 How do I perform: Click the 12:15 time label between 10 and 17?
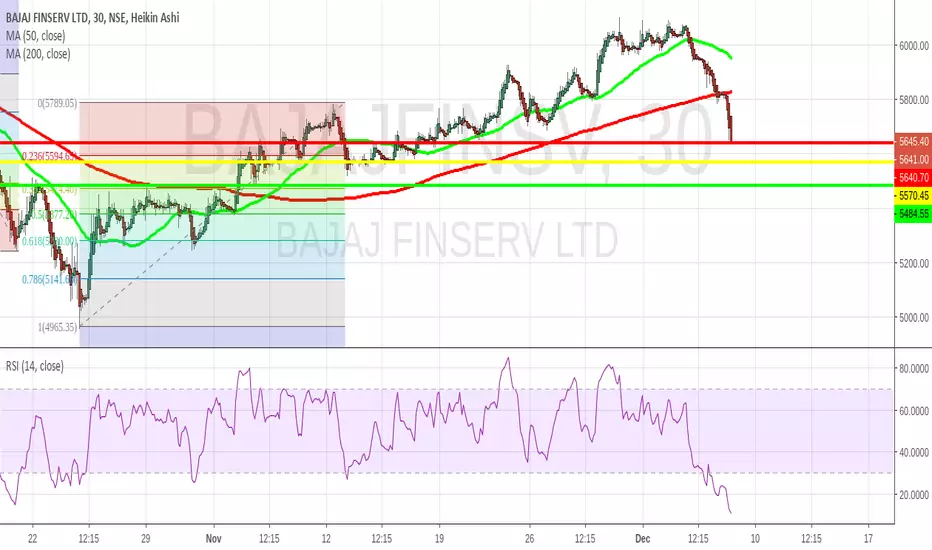pyautogui.click(x=811, y=539)
